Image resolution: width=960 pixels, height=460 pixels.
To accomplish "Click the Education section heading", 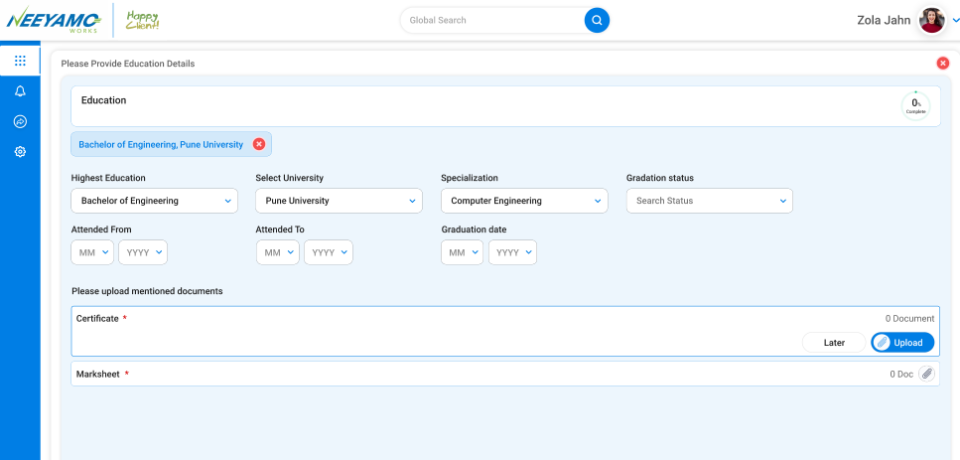I will pos(103,100).
